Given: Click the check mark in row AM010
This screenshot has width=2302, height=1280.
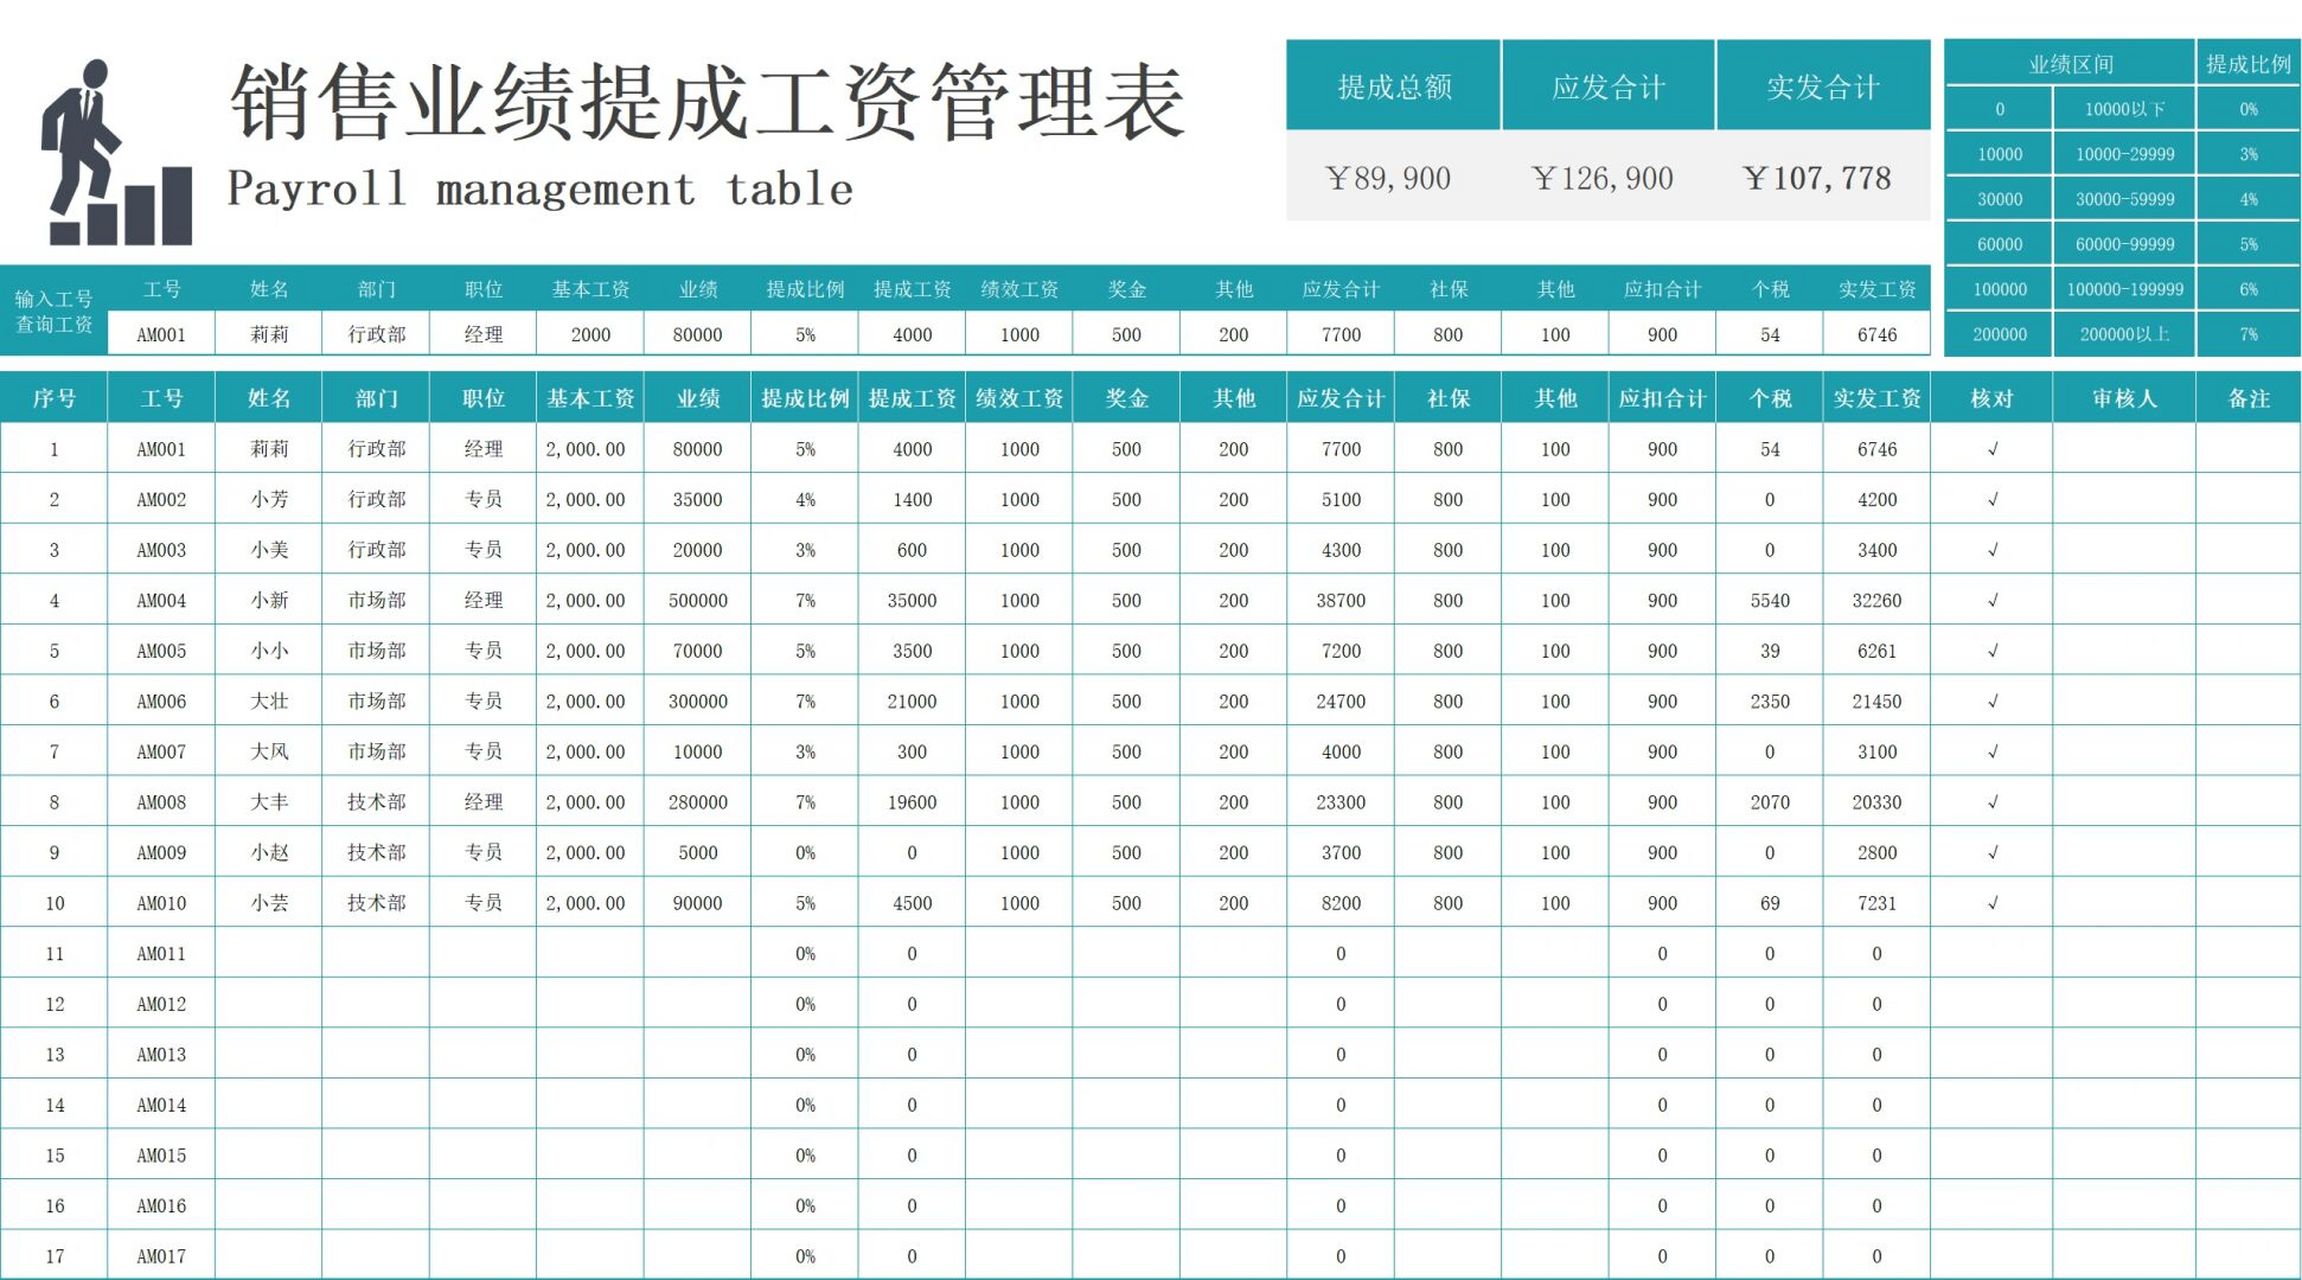Looking at the screenshot, I should pos(1992,903).
